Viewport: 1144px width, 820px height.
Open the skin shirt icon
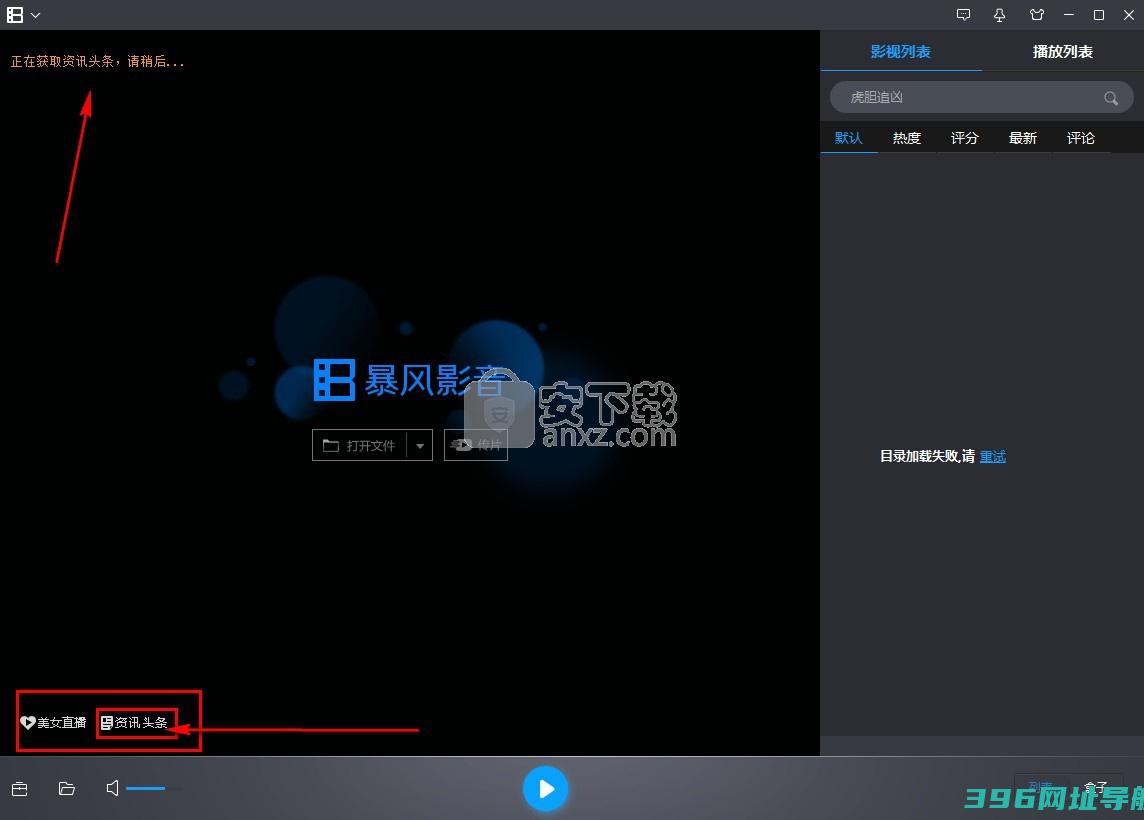point(1036,15)
